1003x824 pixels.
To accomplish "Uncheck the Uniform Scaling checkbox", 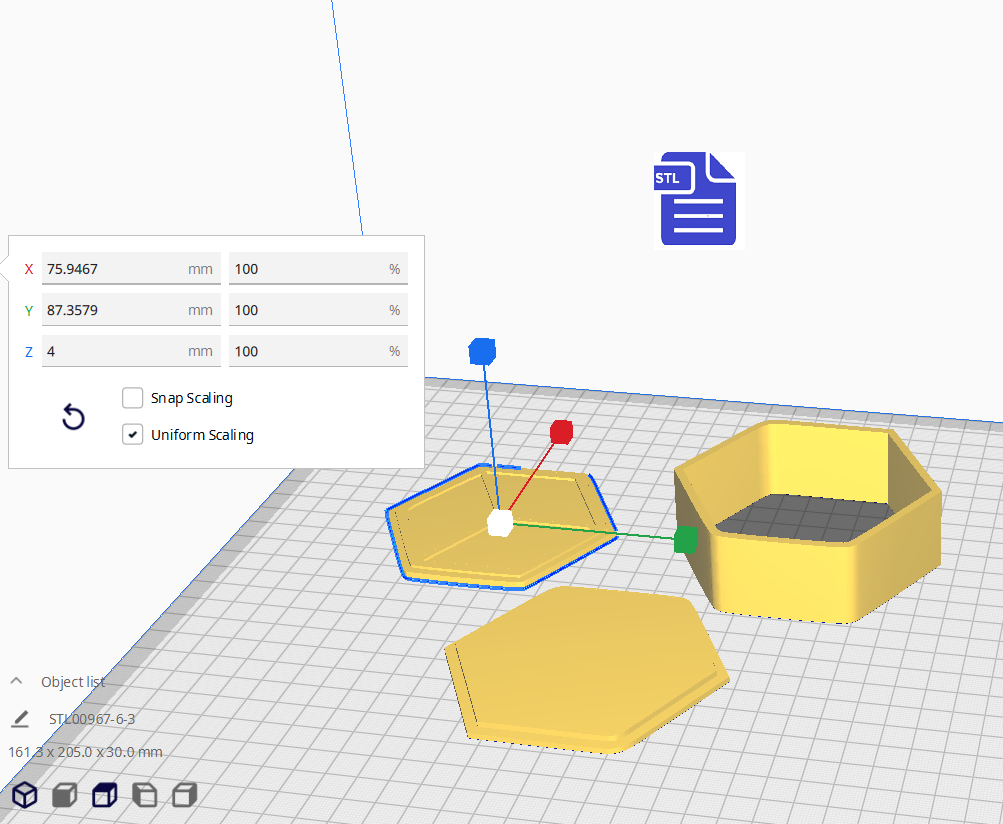I will tap(132, 435).
